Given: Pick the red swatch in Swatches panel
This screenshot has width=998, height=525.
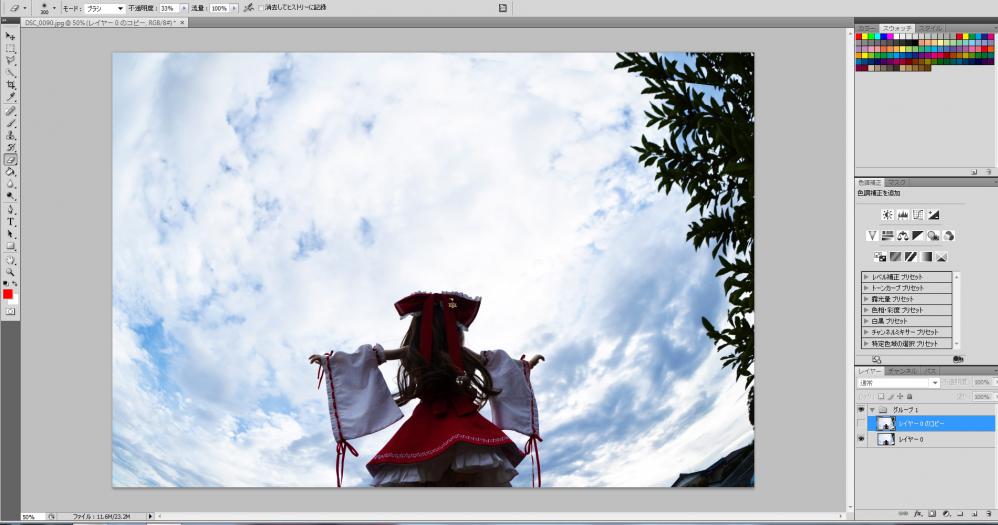Looking at the screenshot, I should [859, 37].
